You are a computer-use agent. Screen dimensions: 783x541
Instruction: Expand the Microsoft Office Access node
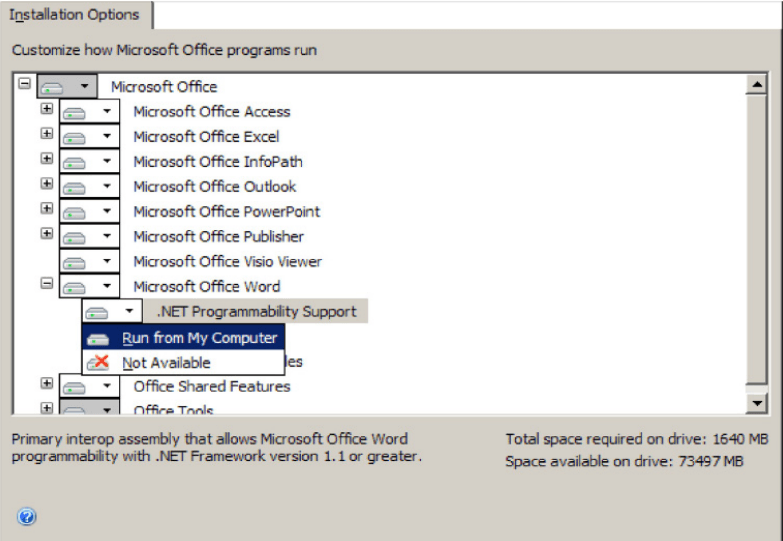[46, 108]
